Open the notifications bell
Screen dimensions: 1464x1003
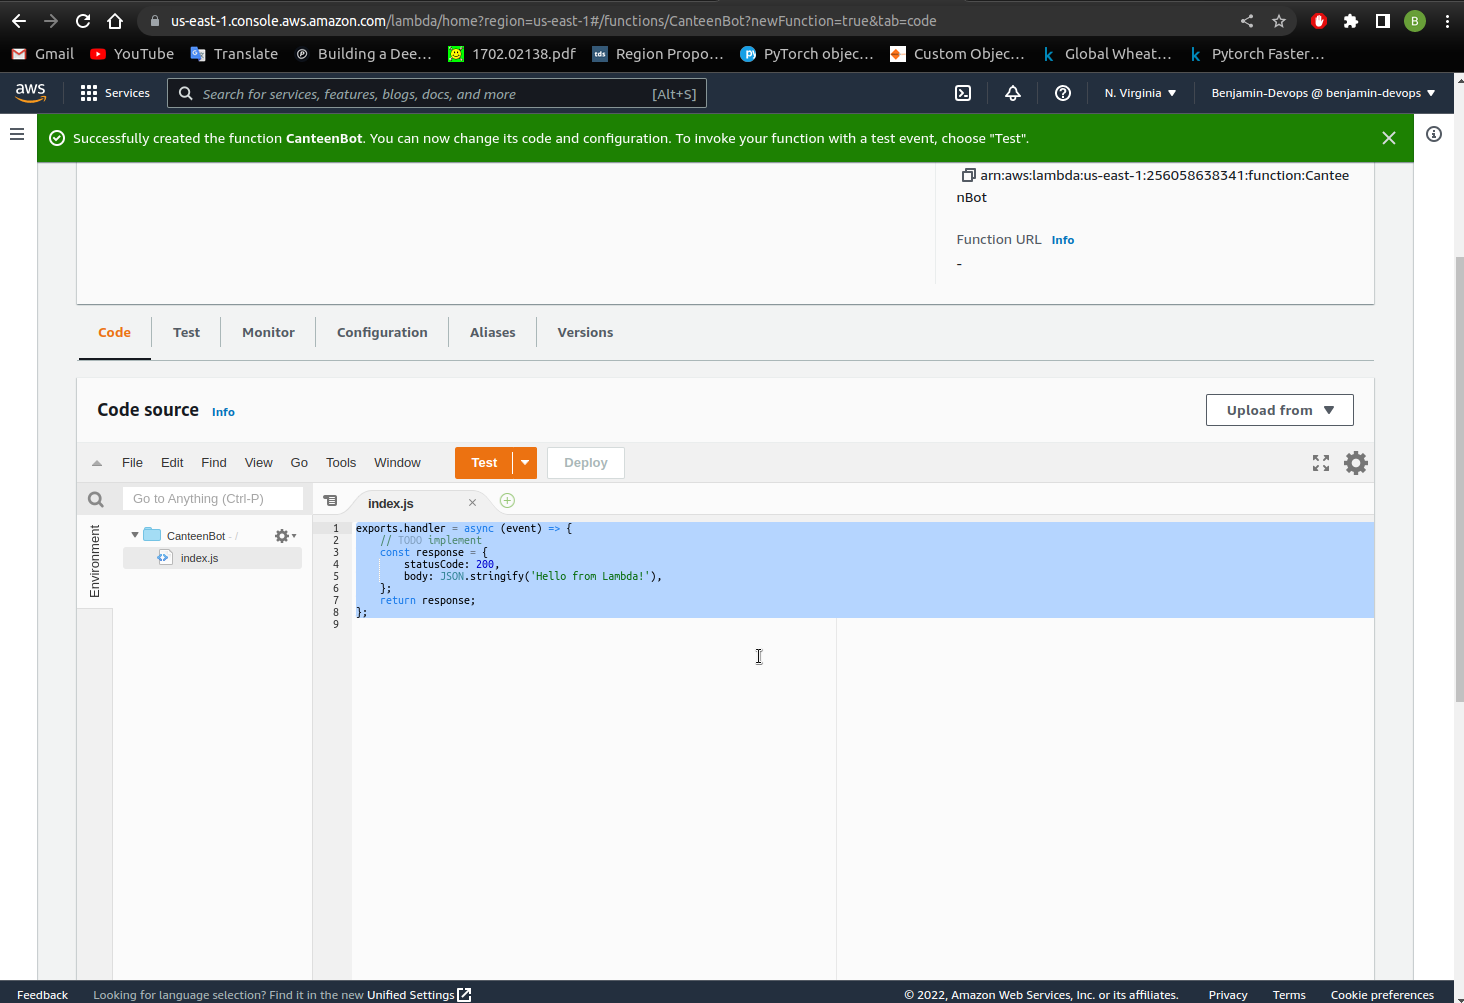pos(1013,93)
